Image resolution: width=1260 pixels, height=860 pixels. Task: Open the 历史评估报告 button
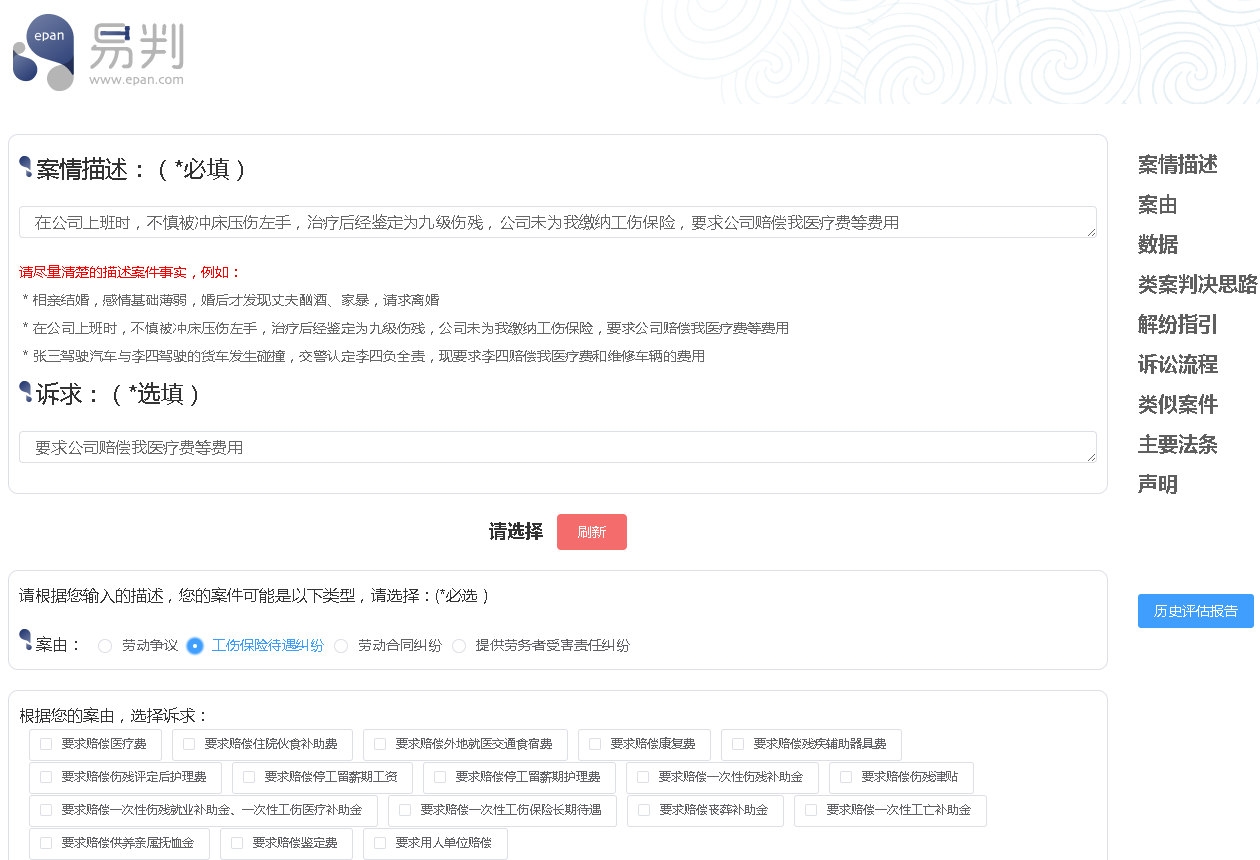(x=1196, y=611)
